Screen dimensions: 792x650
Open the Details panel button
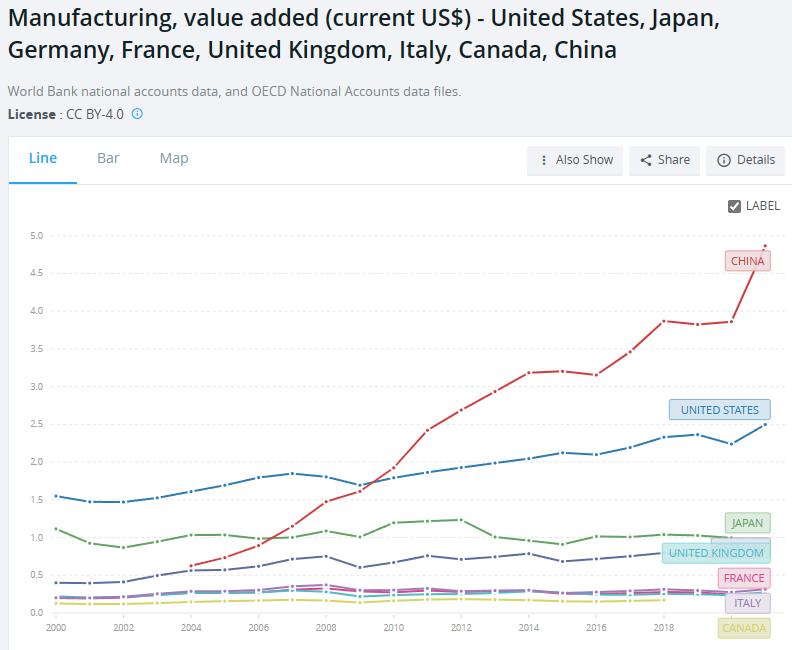(745, 160)
